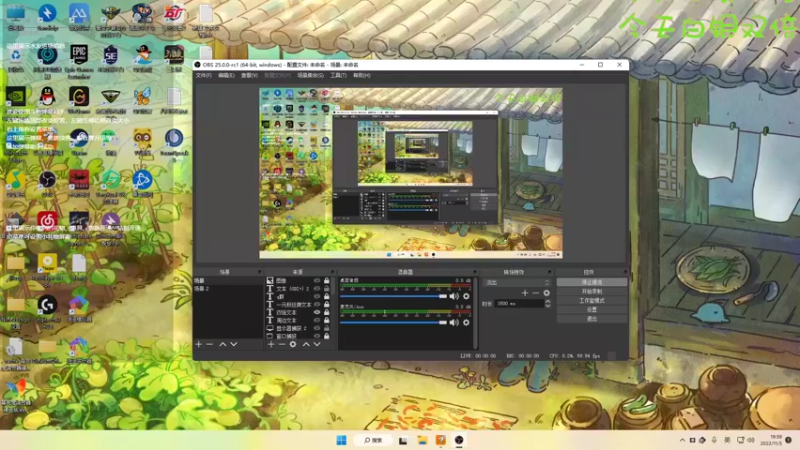Show hidden system tray icons chevron

click(x=682, y=440)
